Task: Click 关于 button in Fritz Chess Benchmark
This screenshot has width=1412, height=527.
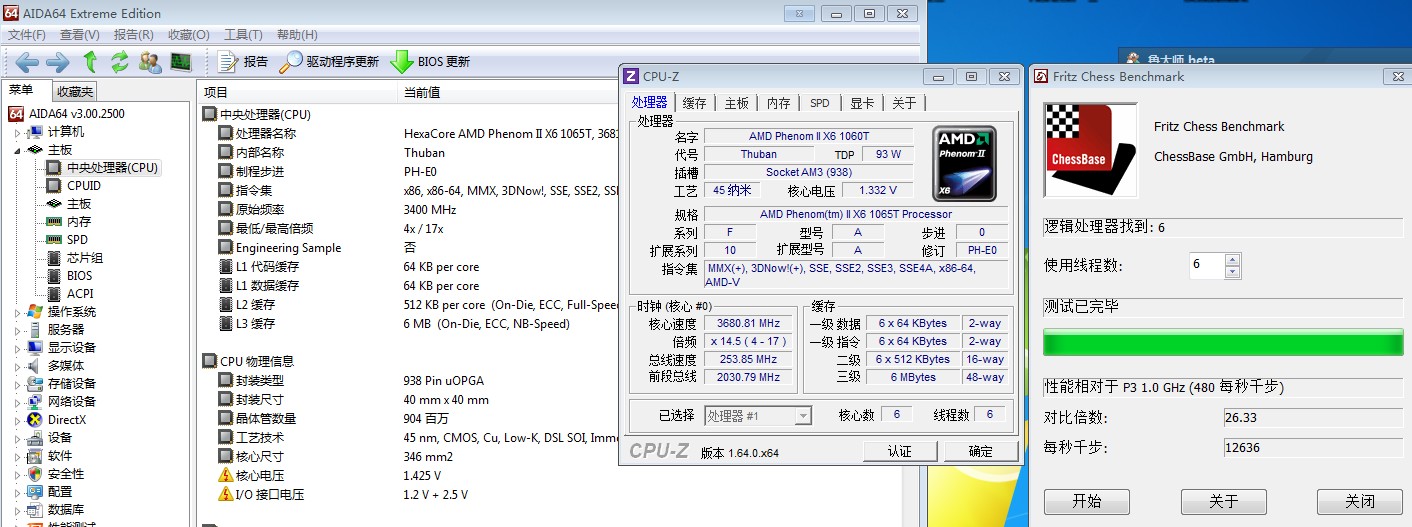Action: (x=1224, y=502)
